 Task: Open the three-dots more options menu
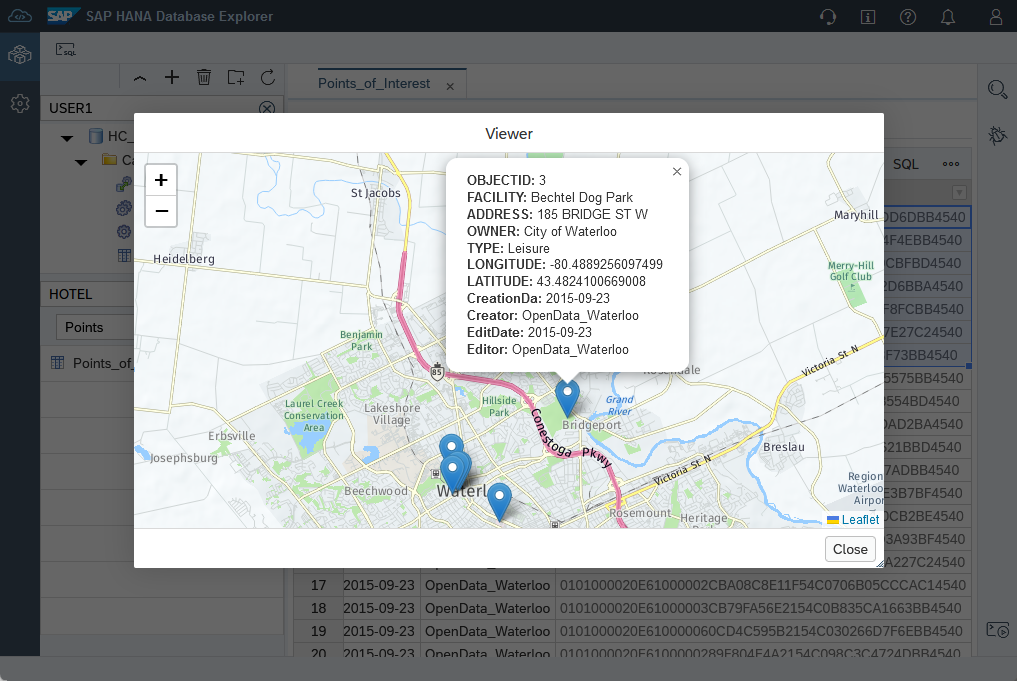point(951,164)
